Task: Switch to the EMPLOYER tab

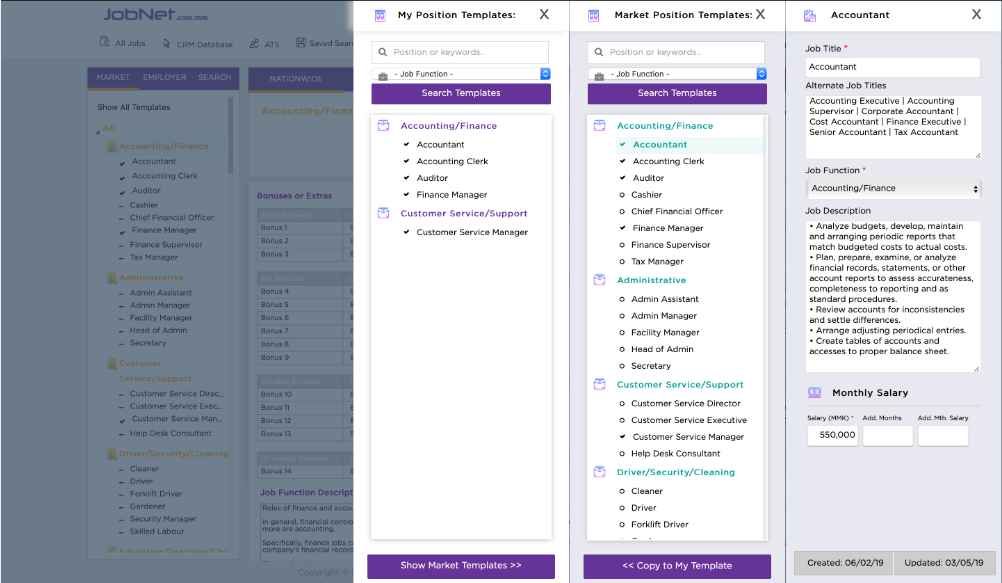Action: [164, 77]
